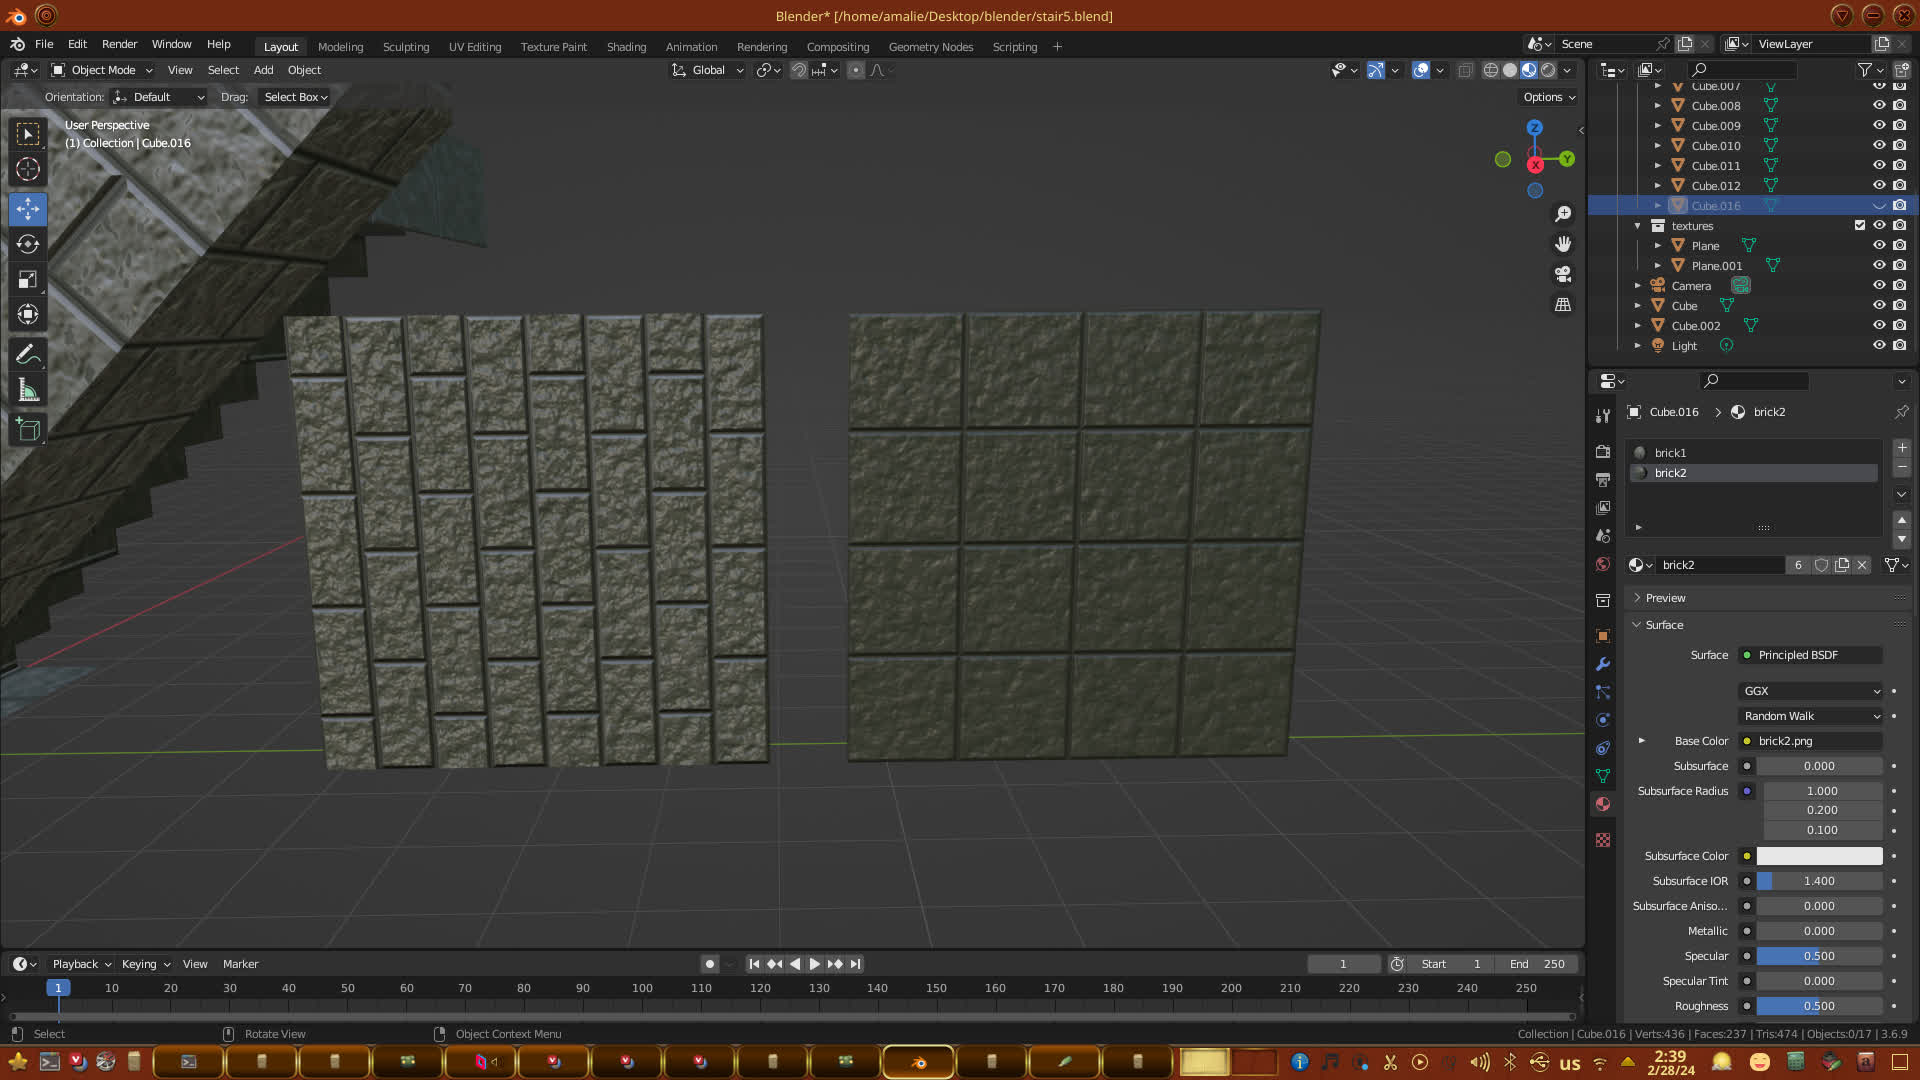1920x1080 pixels.
Task: Open the Modifier properties wrench tab
Action: (x=1603, y=664)
